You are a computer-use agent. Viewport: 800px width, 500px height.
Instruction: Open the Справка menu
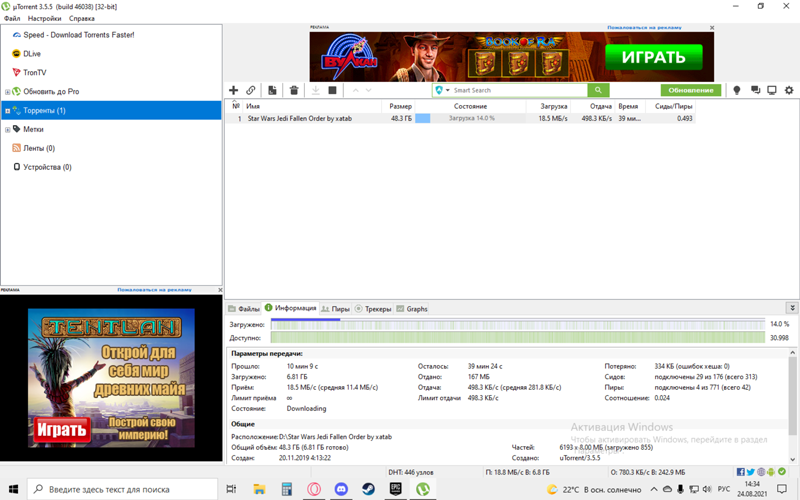tap(82, 18)
